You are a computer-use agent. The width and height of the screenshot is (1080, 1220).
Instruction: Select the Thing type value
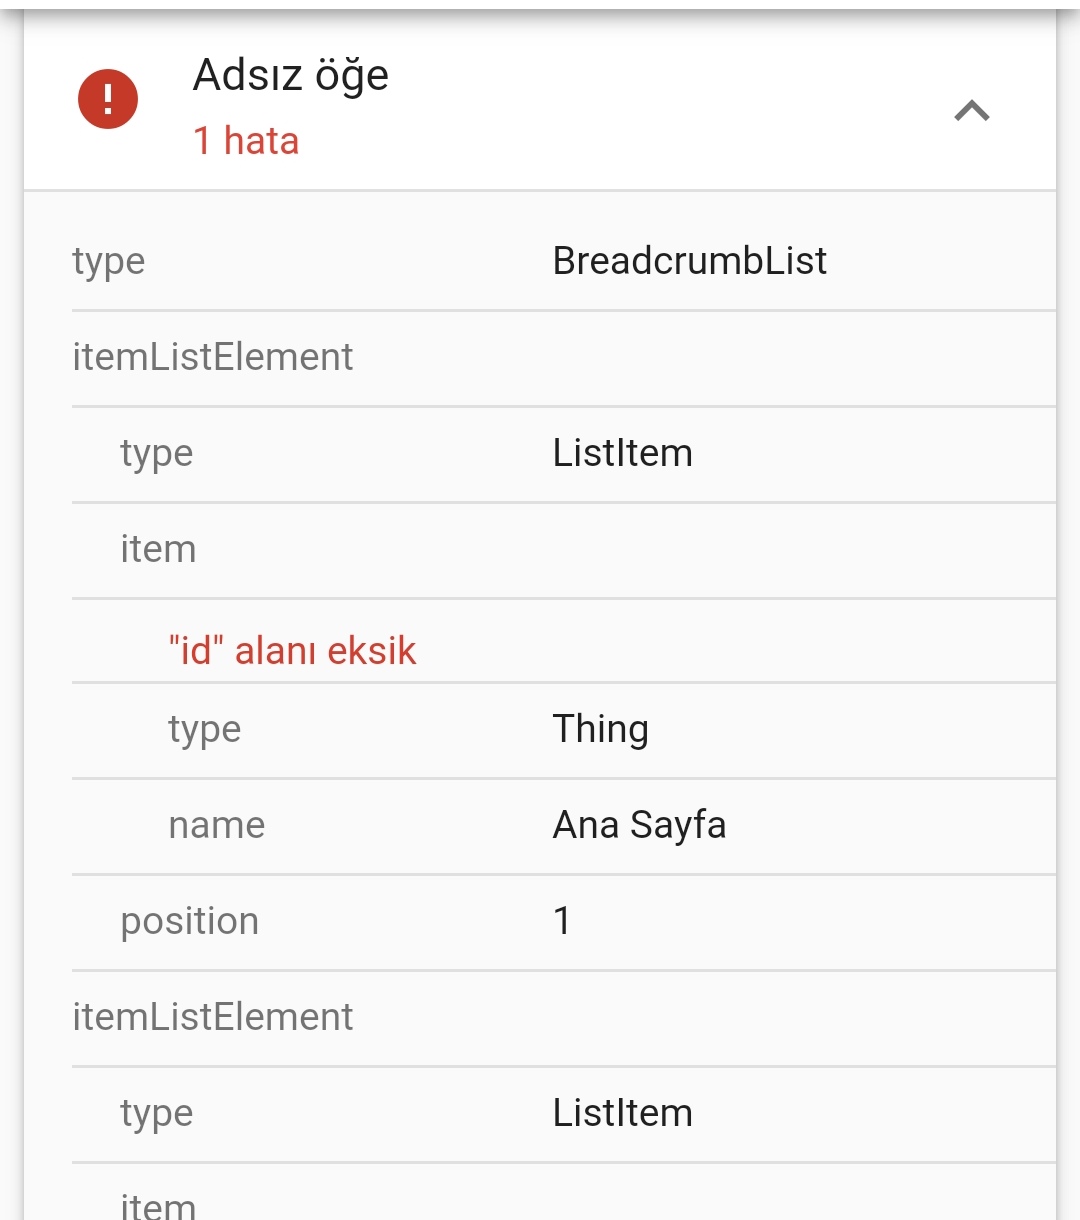600,729
